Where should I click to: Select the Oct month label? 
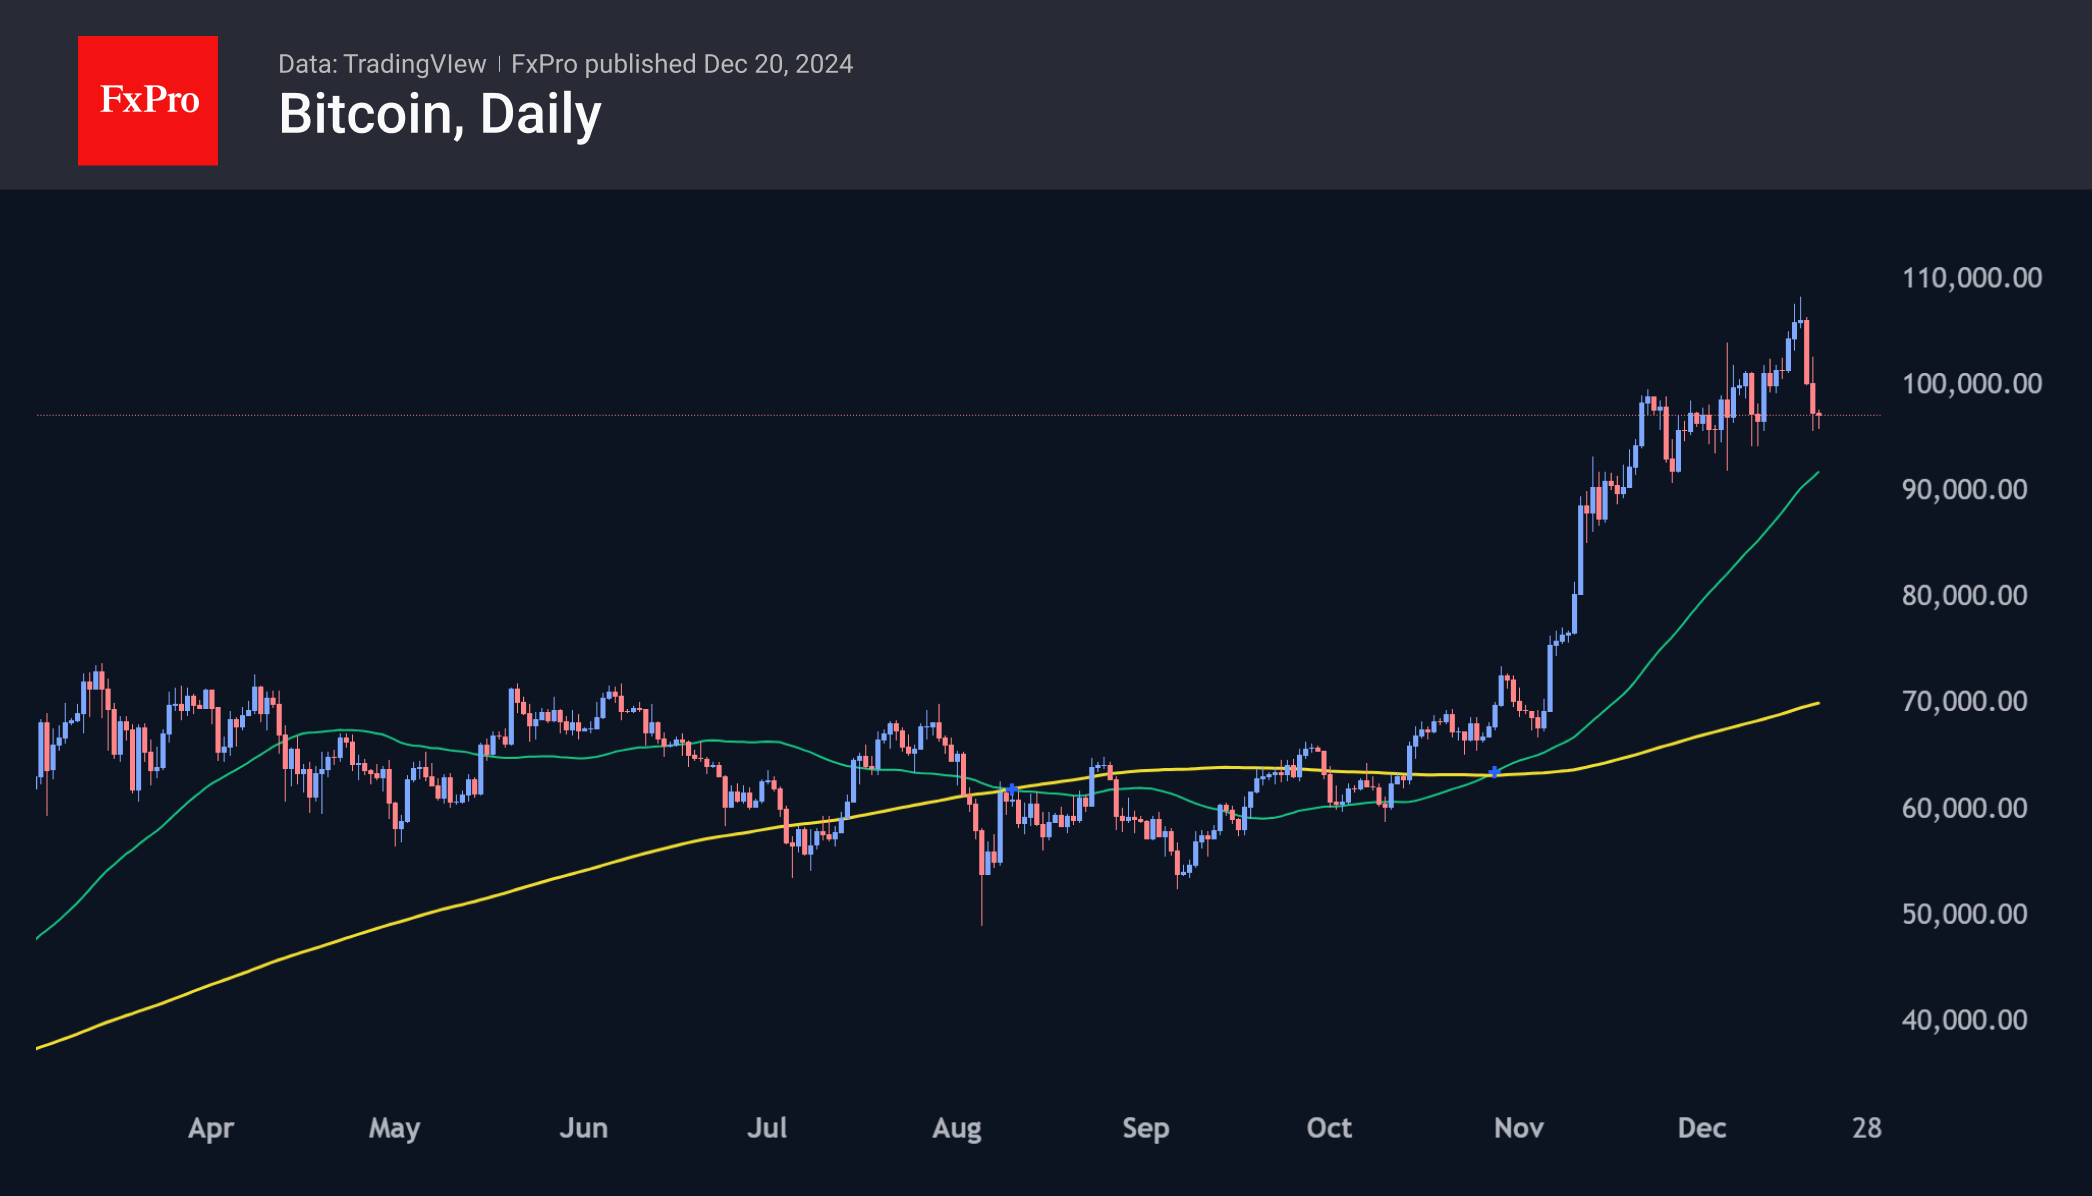click(x=1329, y=1128)
